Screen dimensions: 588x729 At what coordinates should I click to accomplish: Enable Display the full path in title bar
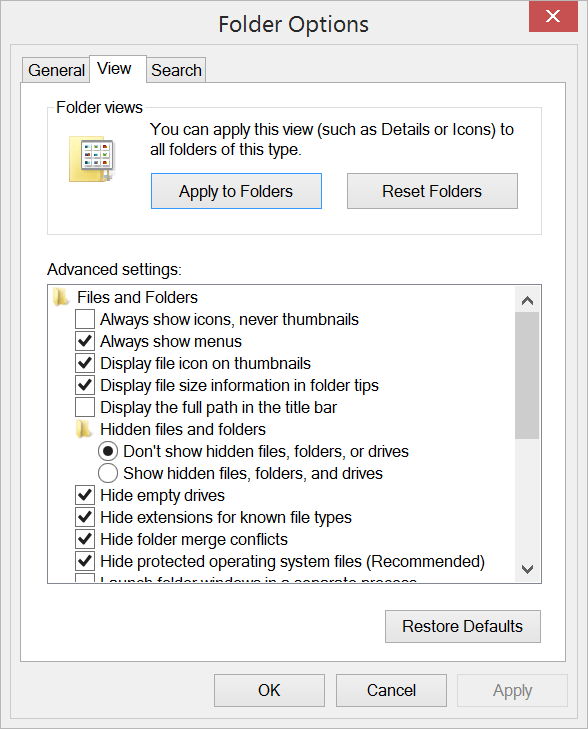[85, 407]
